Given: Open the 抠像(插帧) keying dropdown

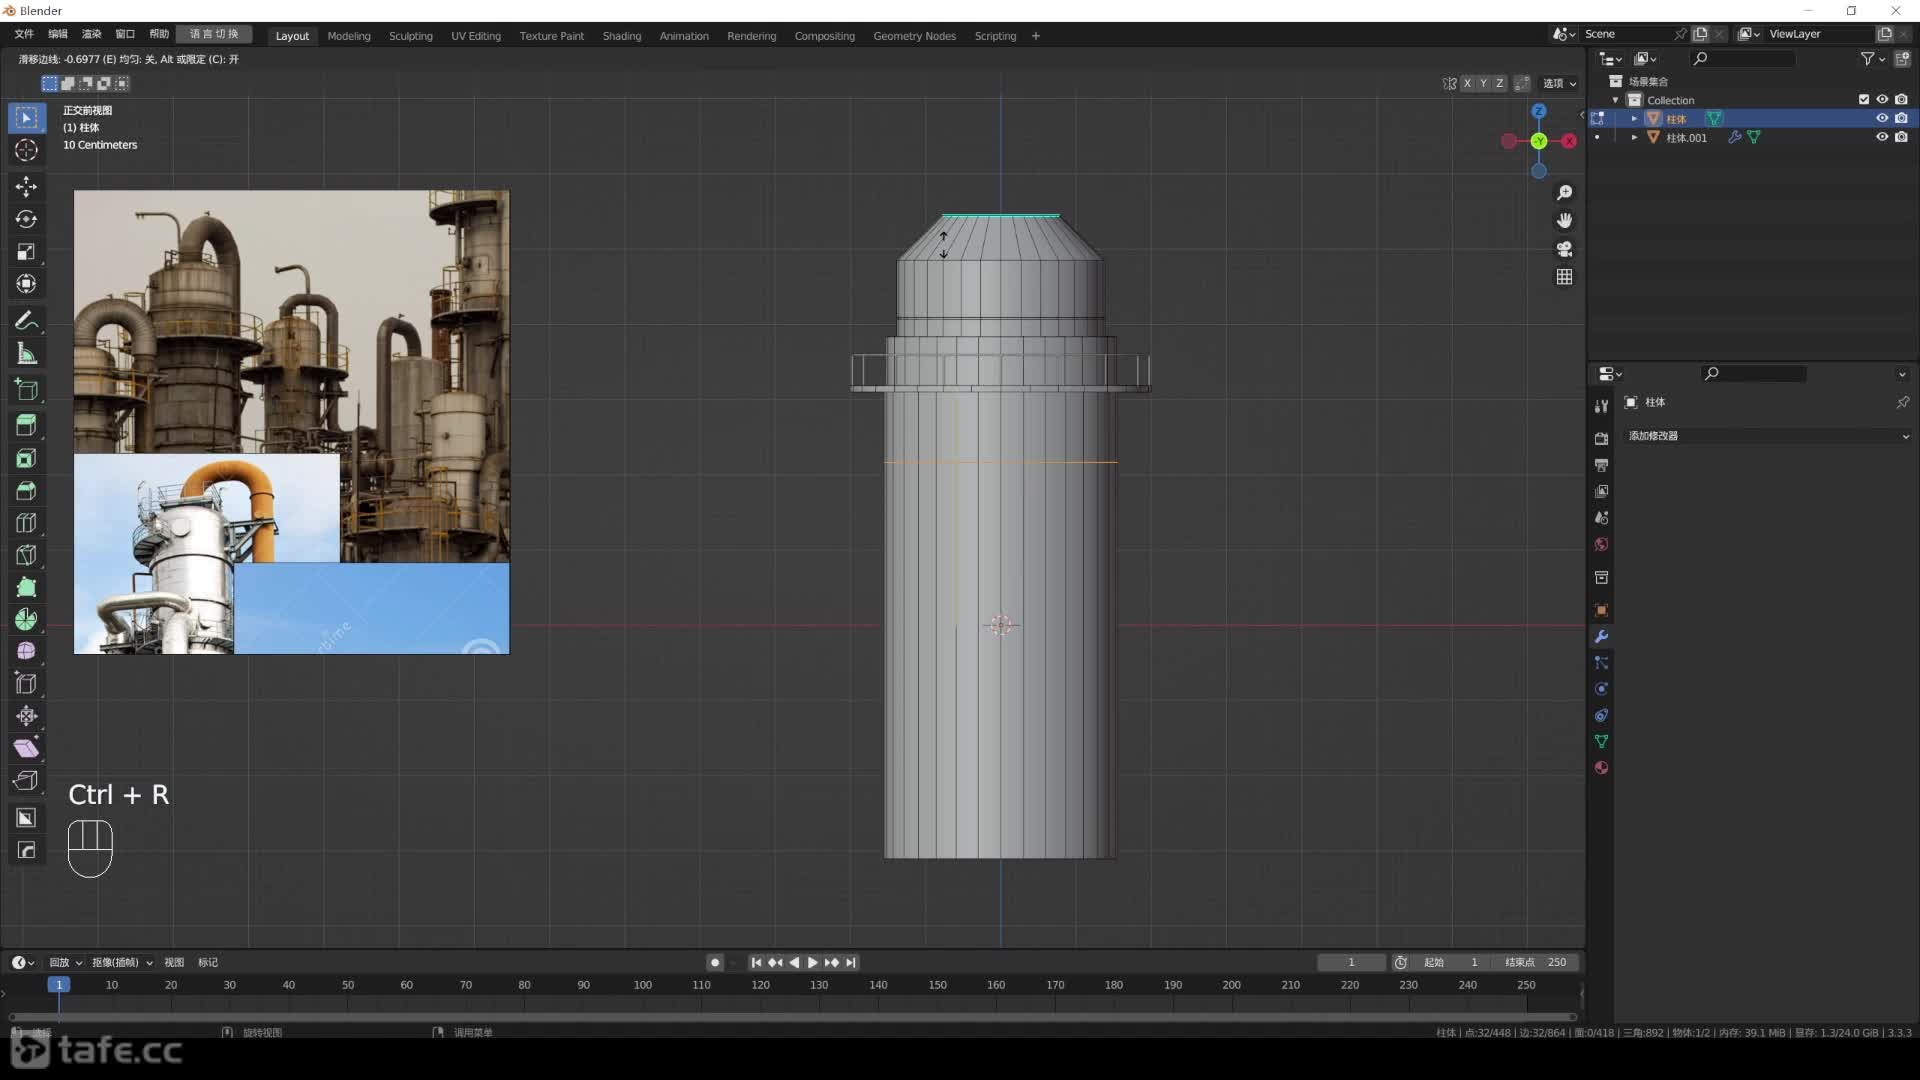Looking at the screenshot, I should coord(122,963).
